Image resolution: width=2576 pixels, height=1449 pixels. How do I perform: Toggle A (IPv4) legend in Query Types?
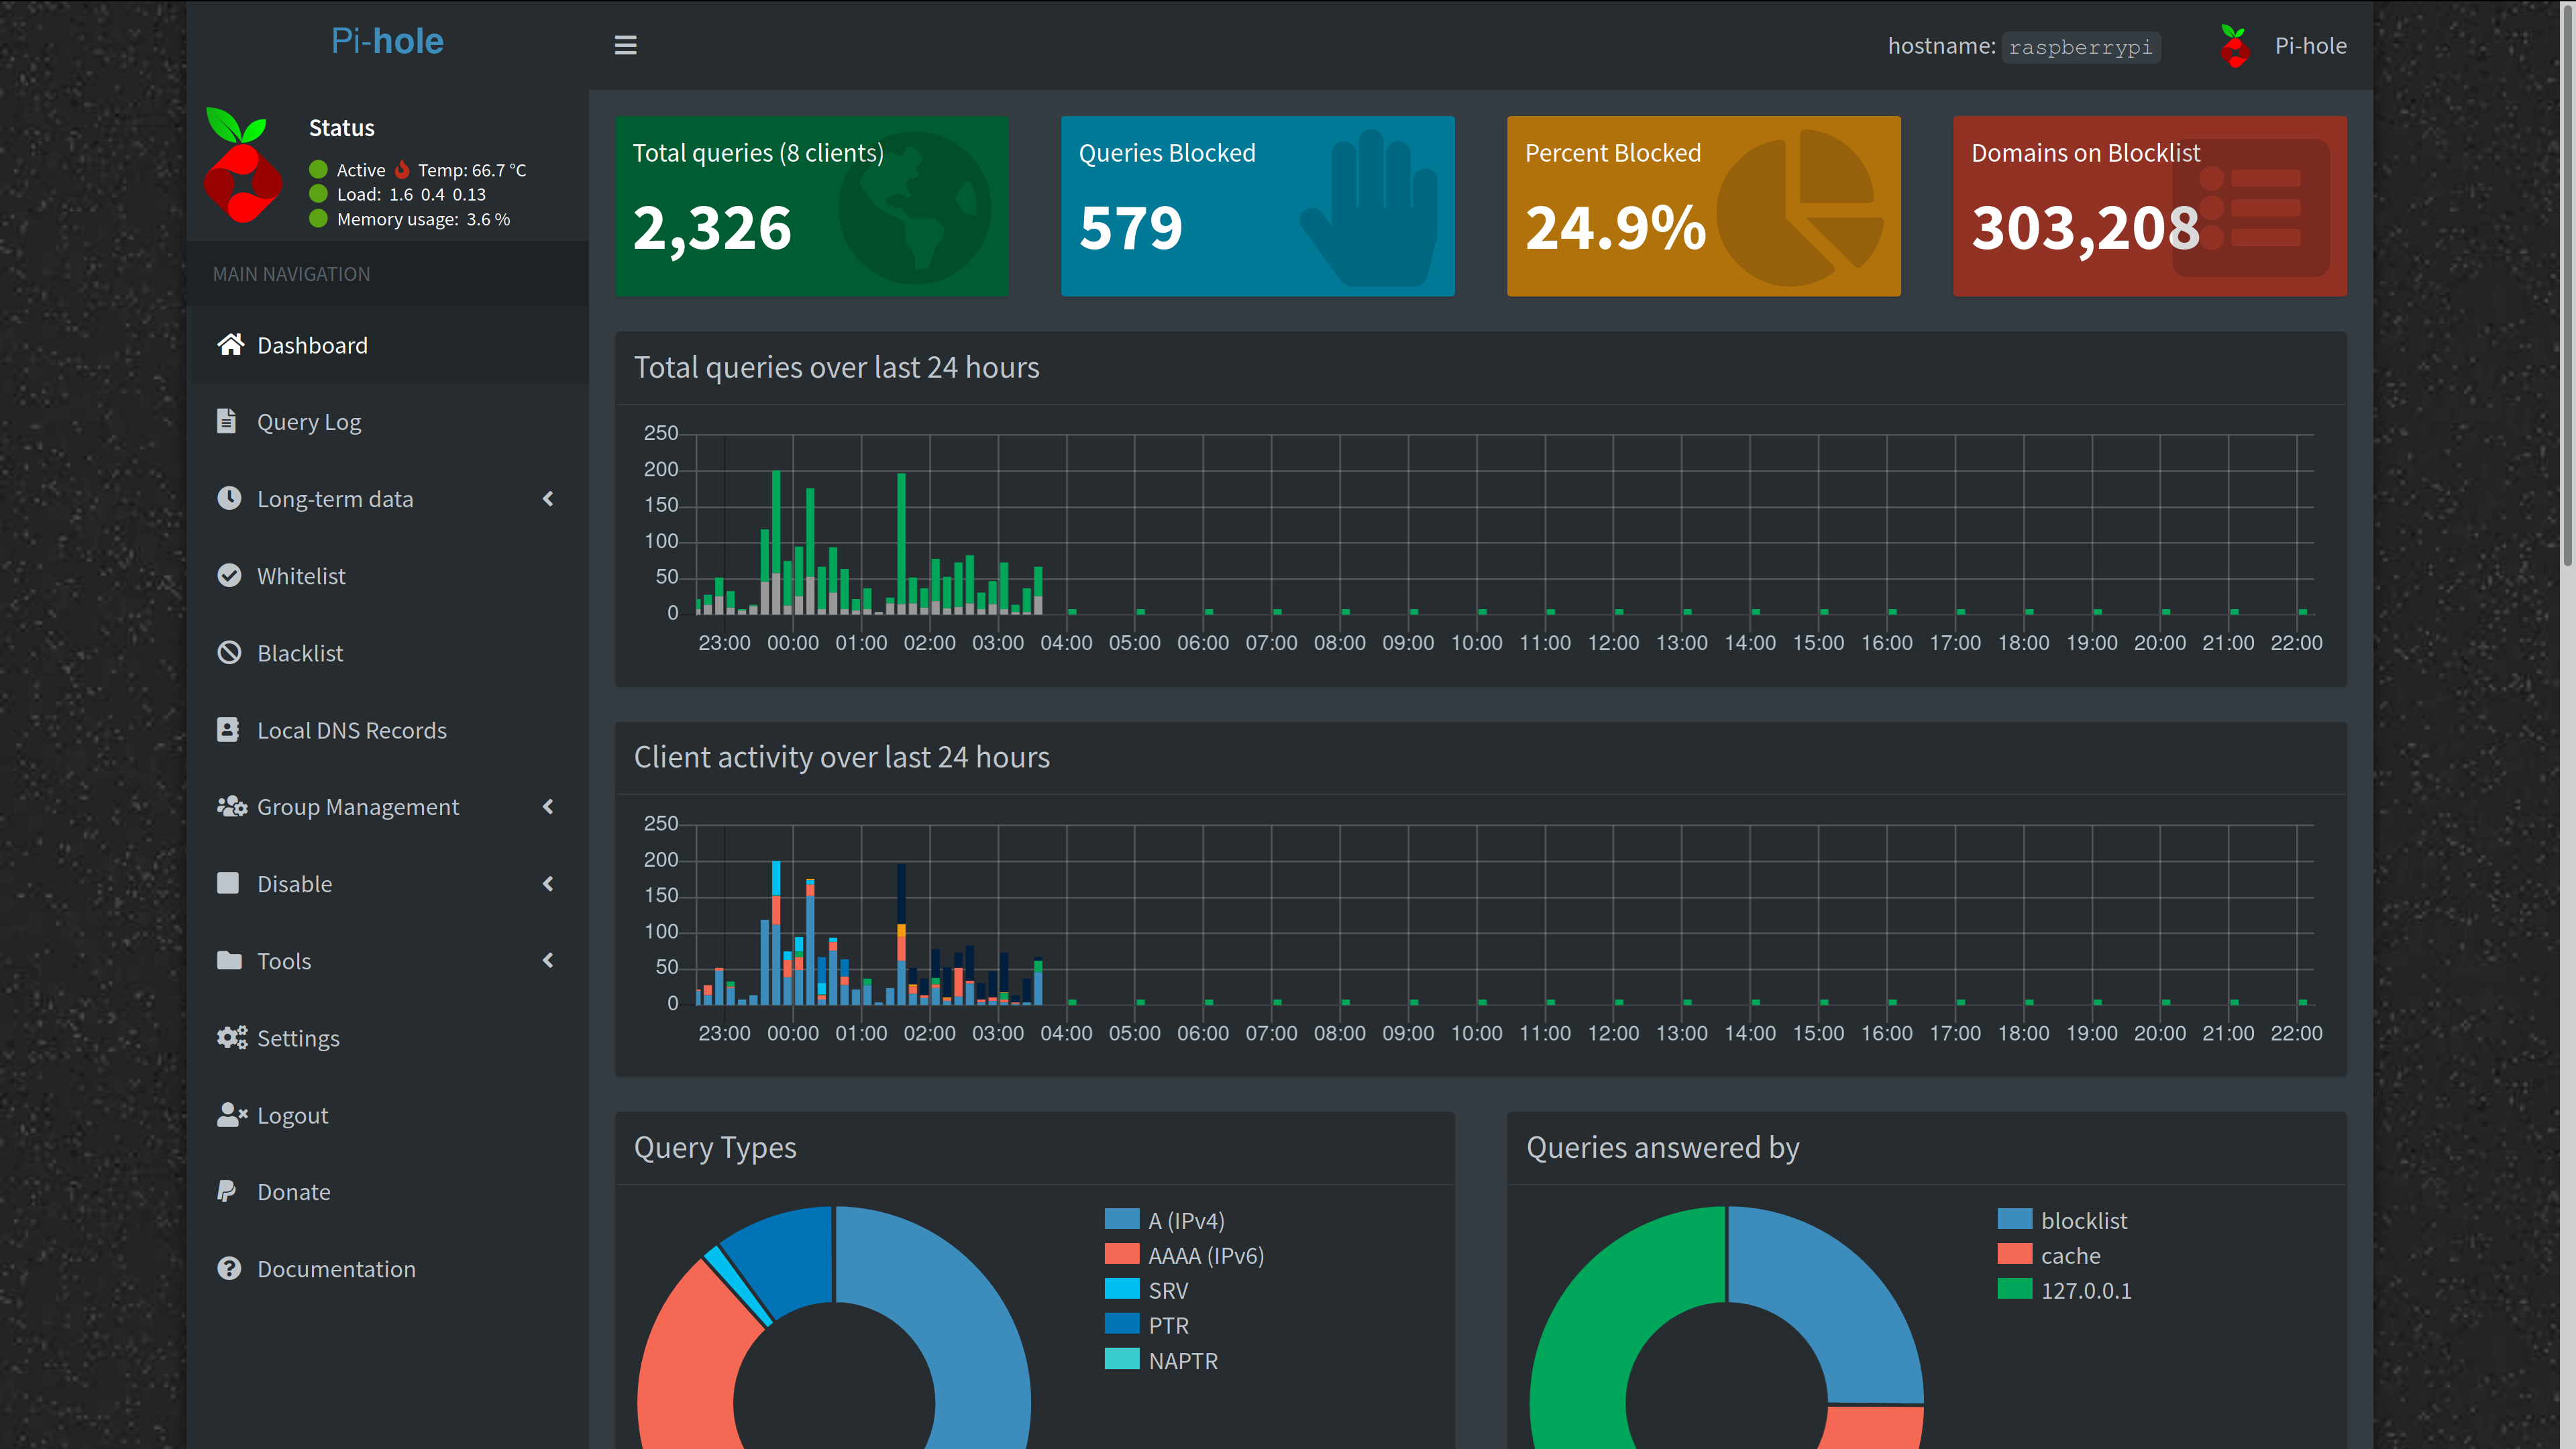1165,1220
